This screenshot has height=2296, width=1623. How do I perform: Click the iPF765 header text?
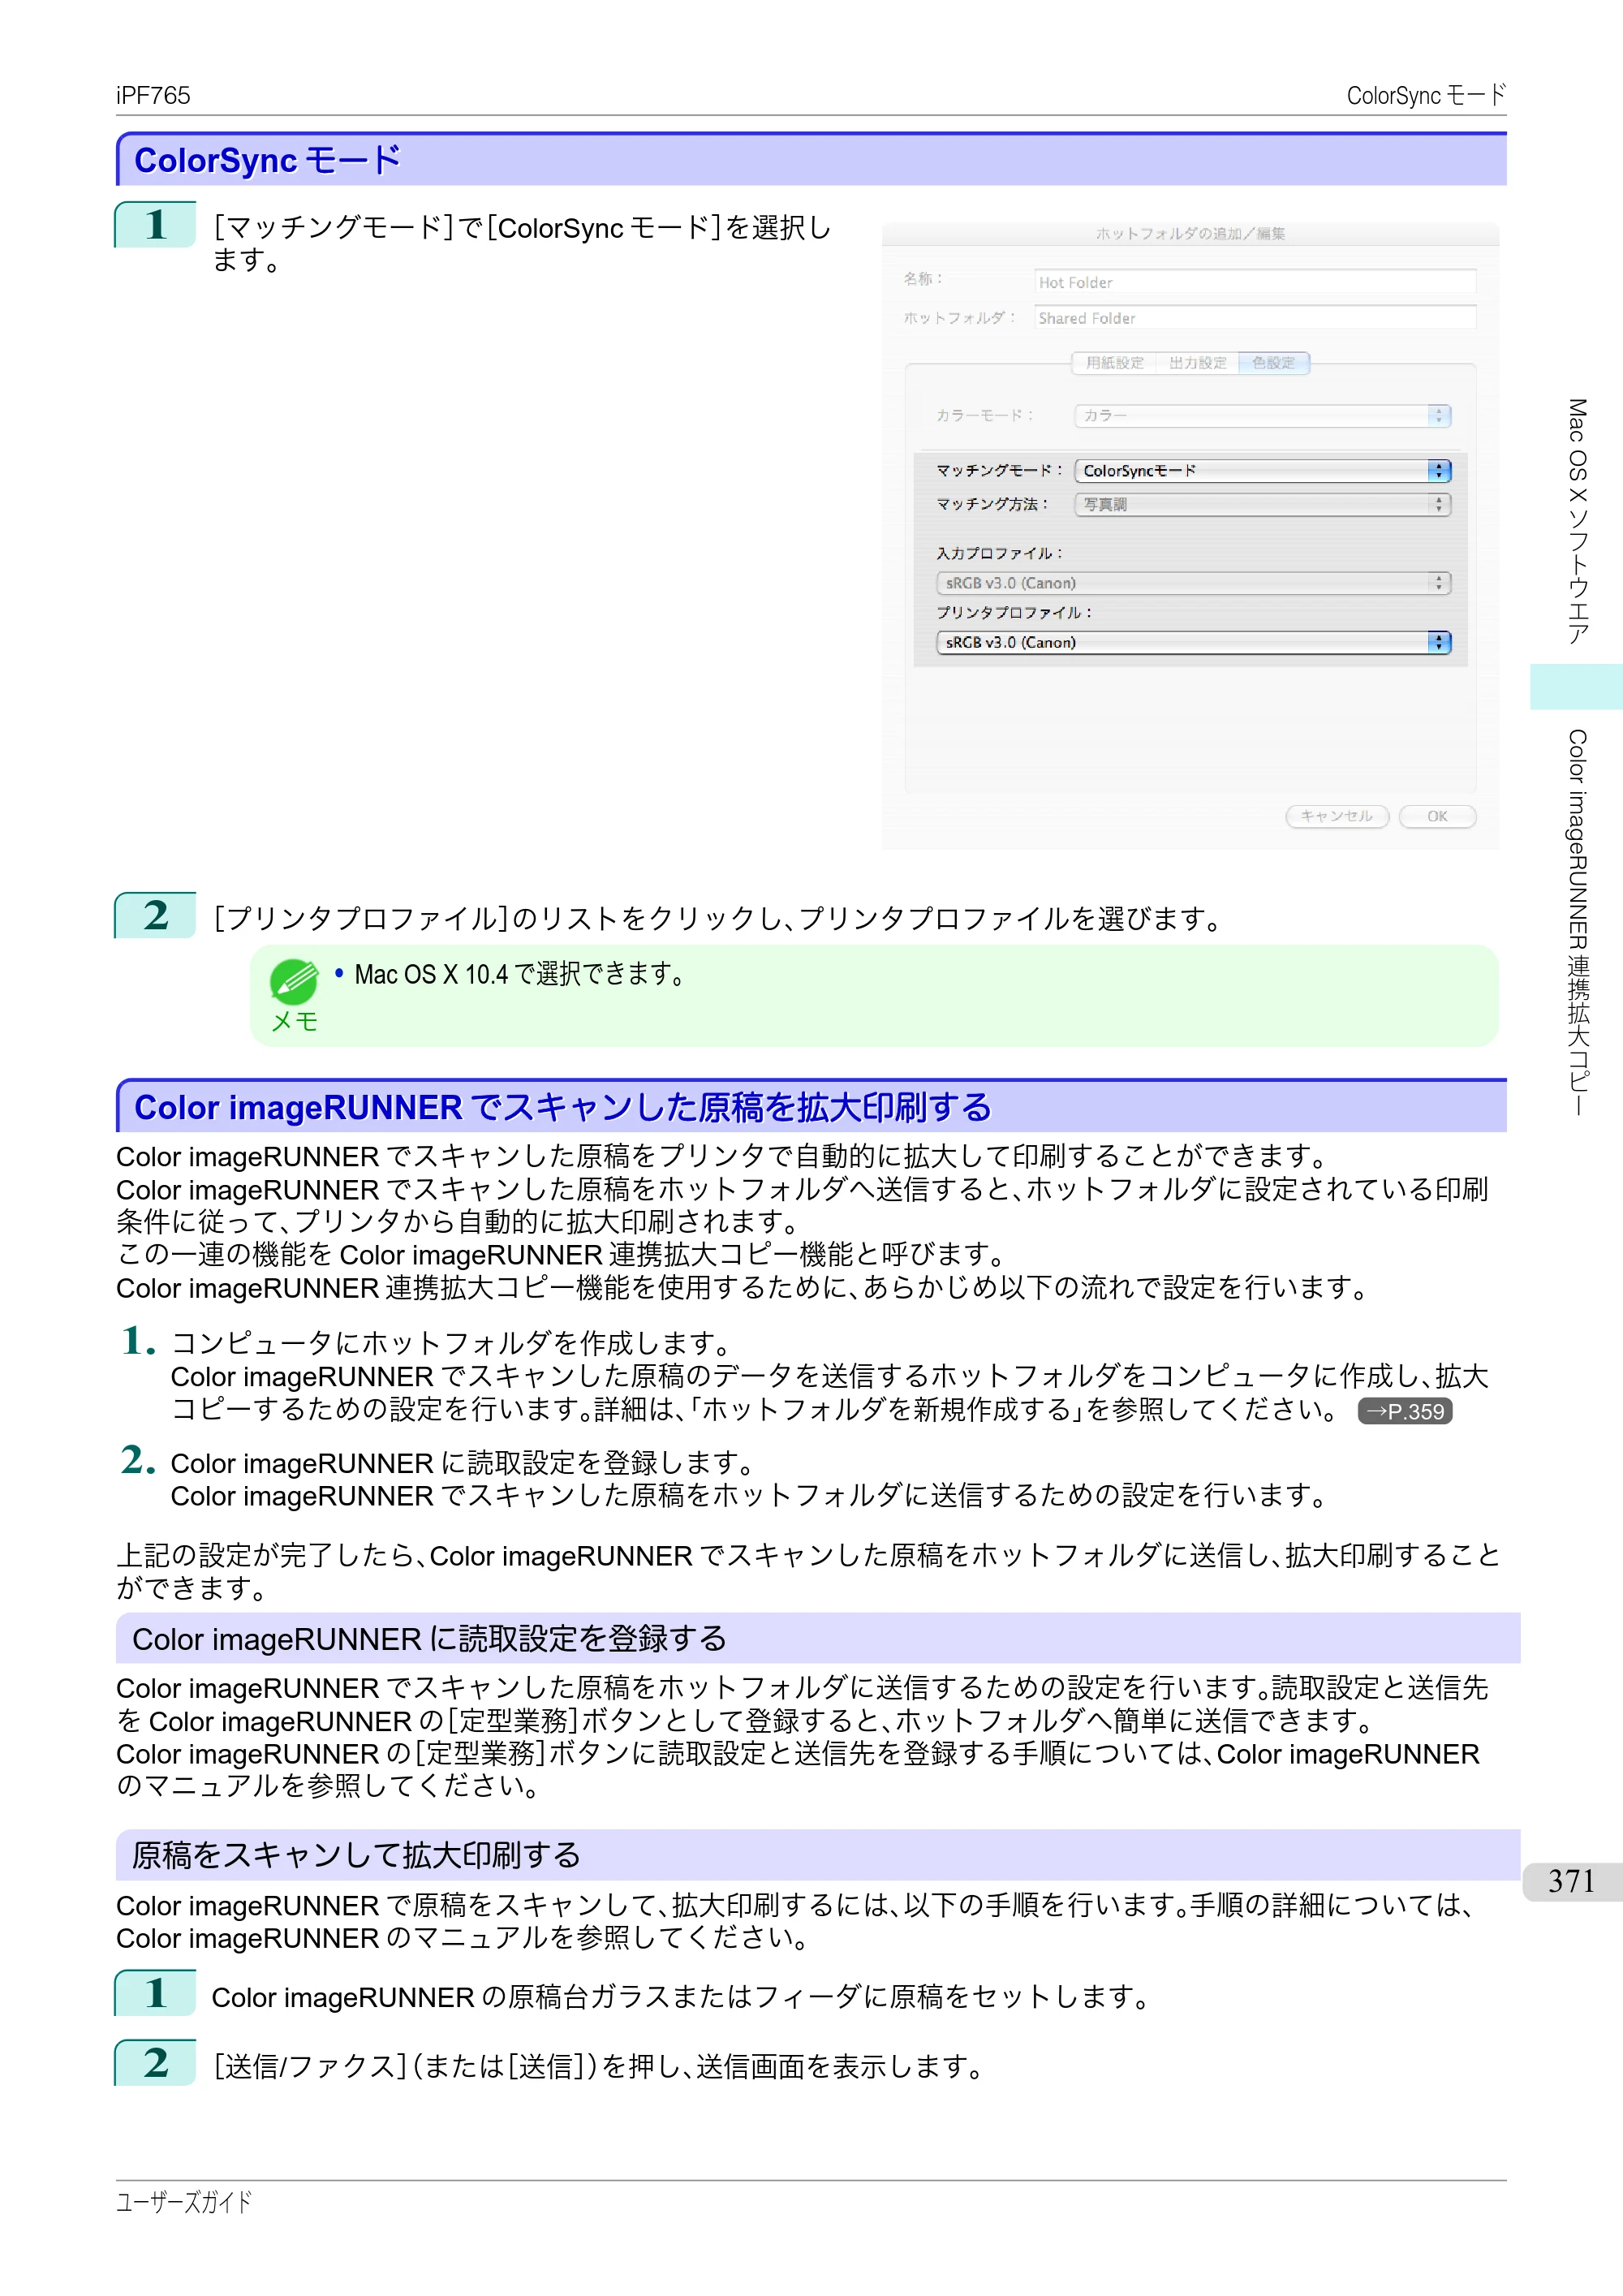tap(153, 95)
